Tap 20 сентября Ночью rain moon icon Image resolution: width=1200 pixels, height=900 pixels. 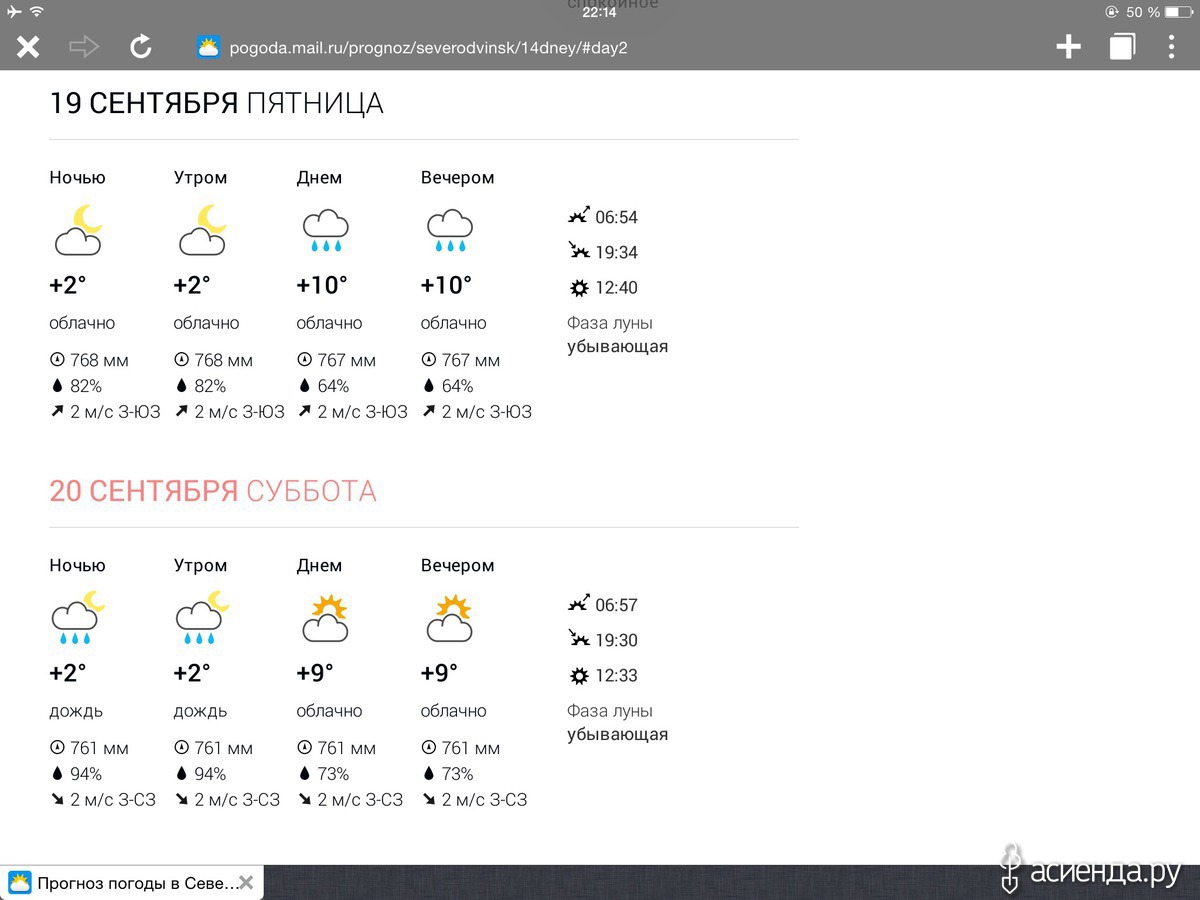point(78,617)
